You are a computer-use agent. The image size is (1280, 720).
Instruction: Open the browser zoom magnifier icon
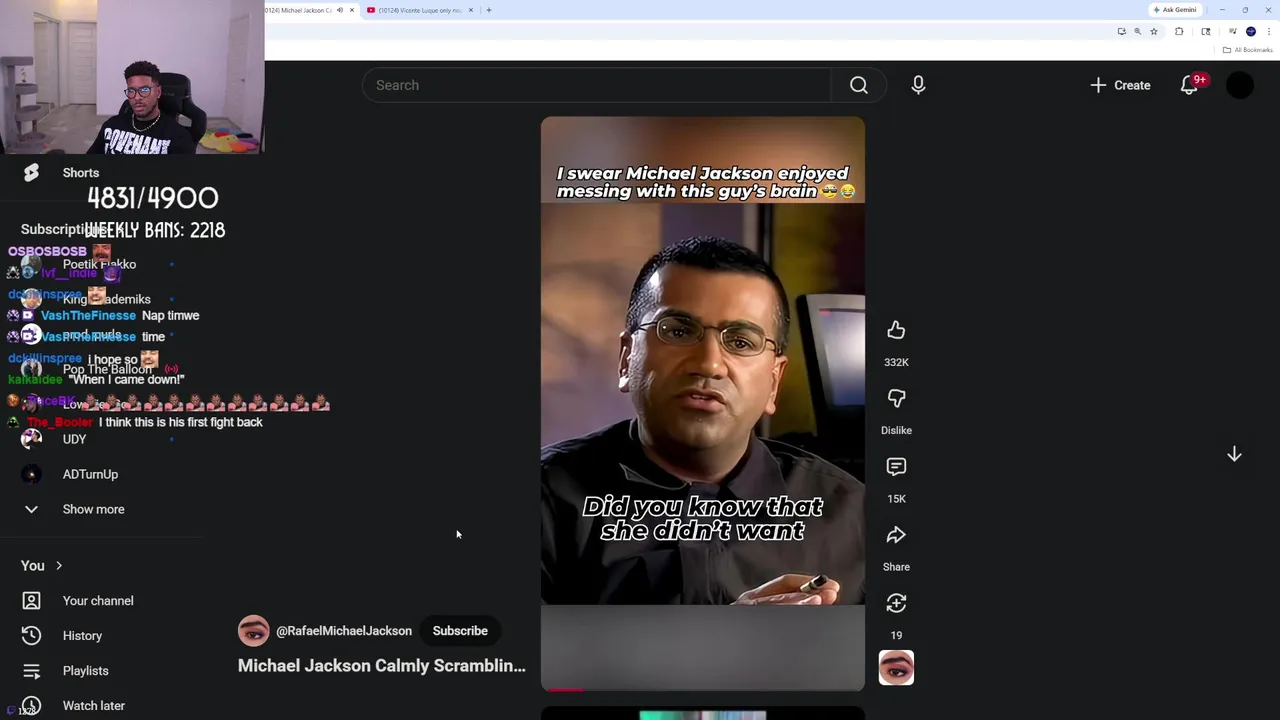(x=1137, y=31)
